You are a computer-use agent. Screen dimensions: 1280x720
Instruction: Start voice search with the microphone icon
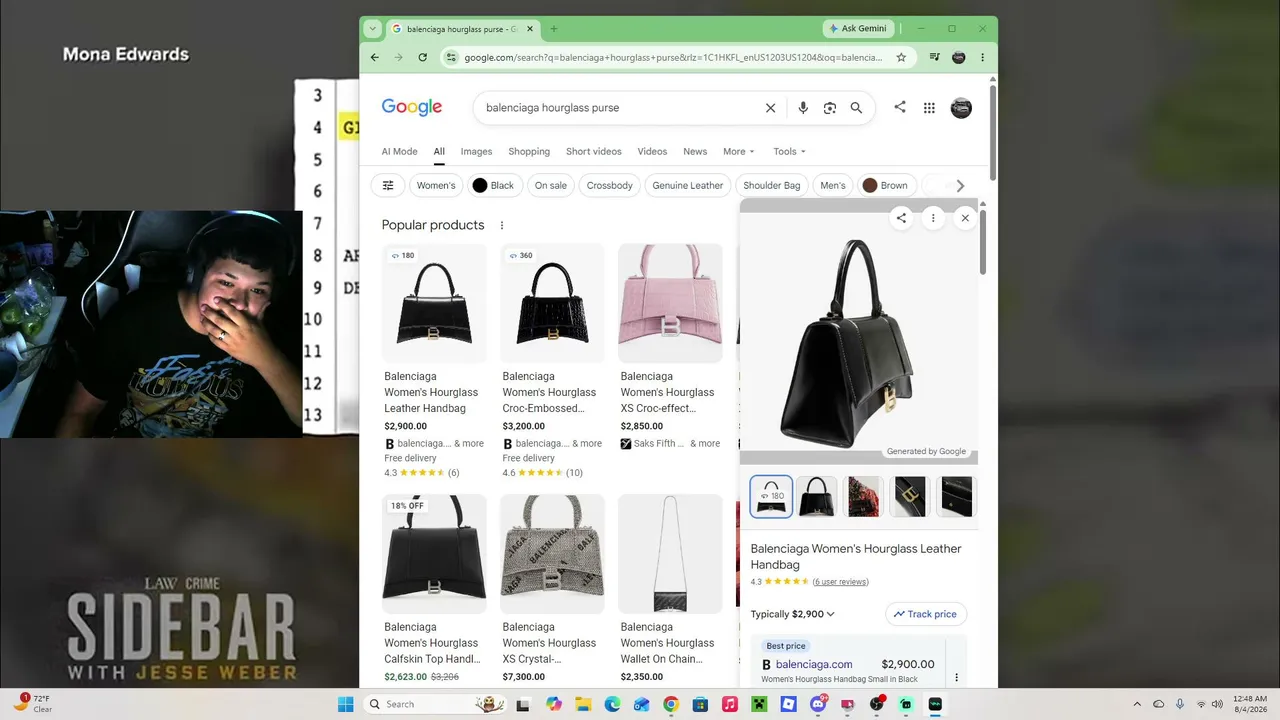803,108
